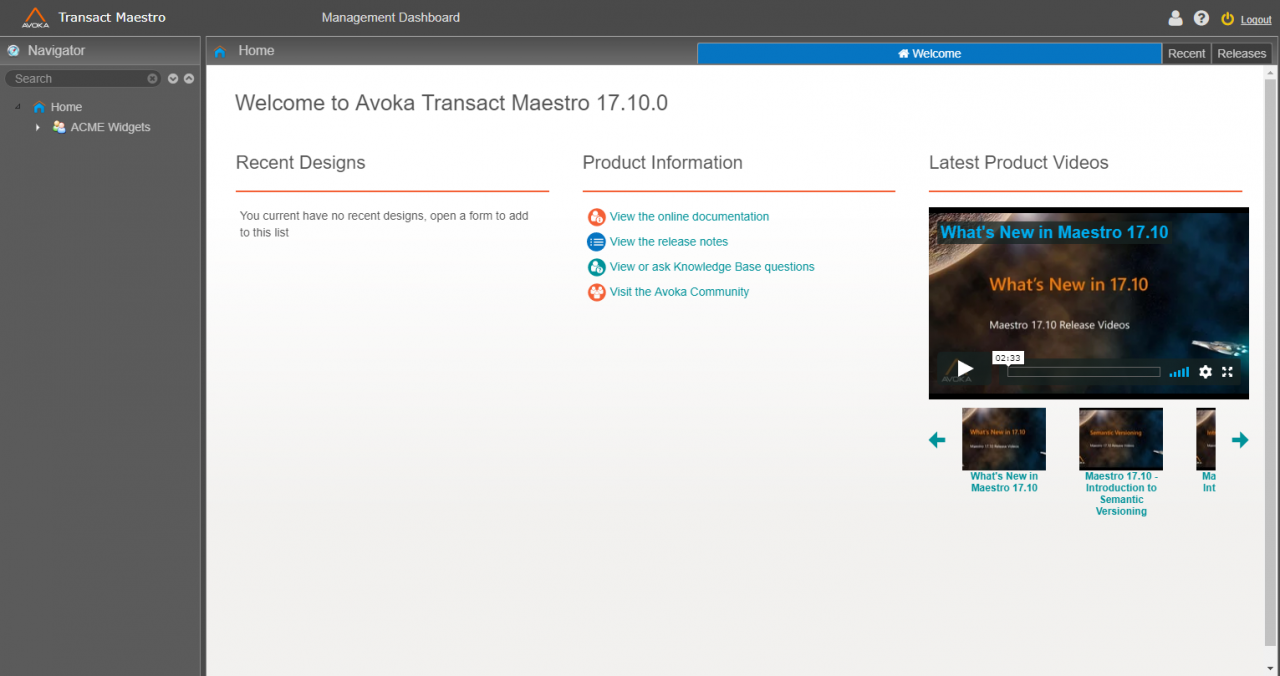
Task: Click the Home title in the page header
Action: (256, 51)
